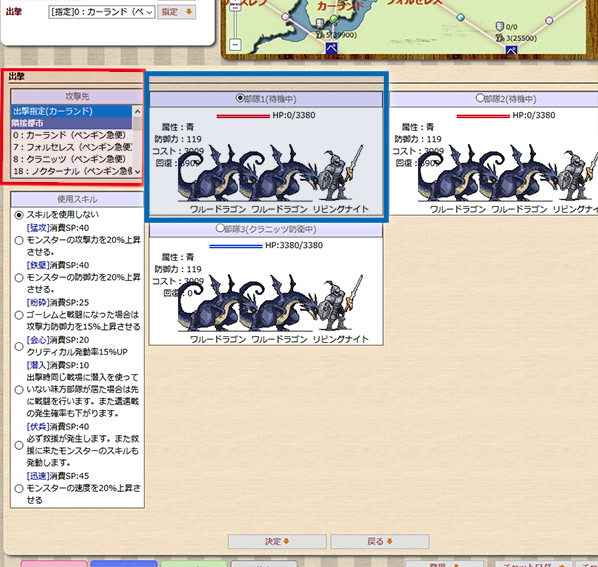598x567 pixels.
Task: Select 部隊3(クラニッツ防衛中) radio button
Action: [220, 228]
